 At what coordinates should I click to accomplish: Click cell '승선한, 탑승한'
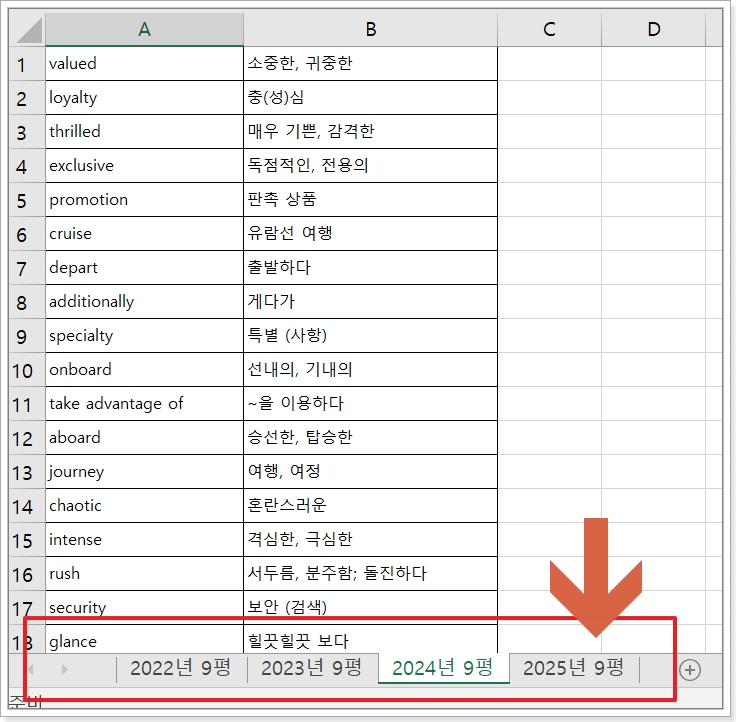click(370, 438)
